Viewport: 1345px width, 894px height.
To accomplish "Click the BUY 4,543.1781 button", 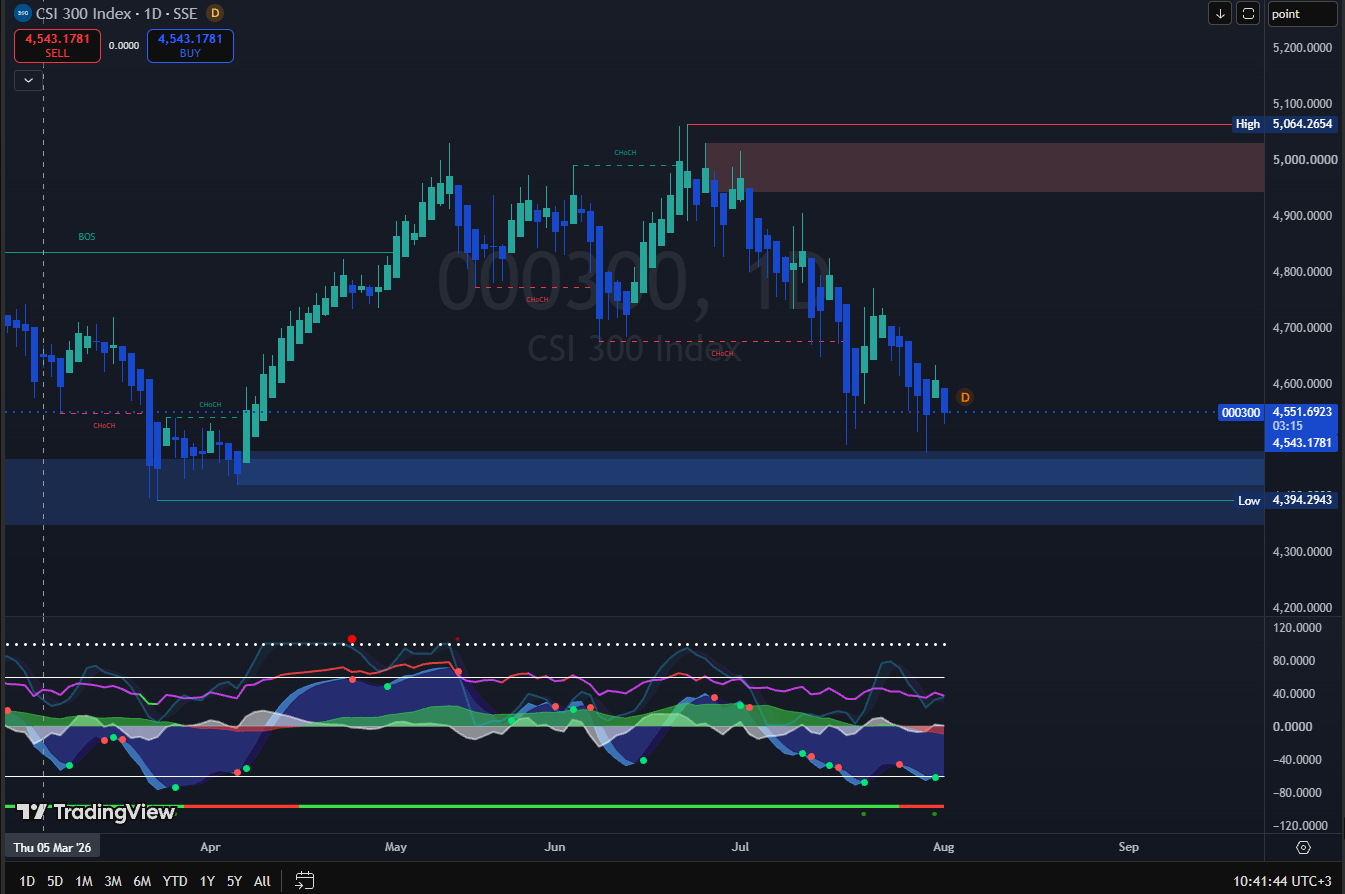I will [190, 46].
